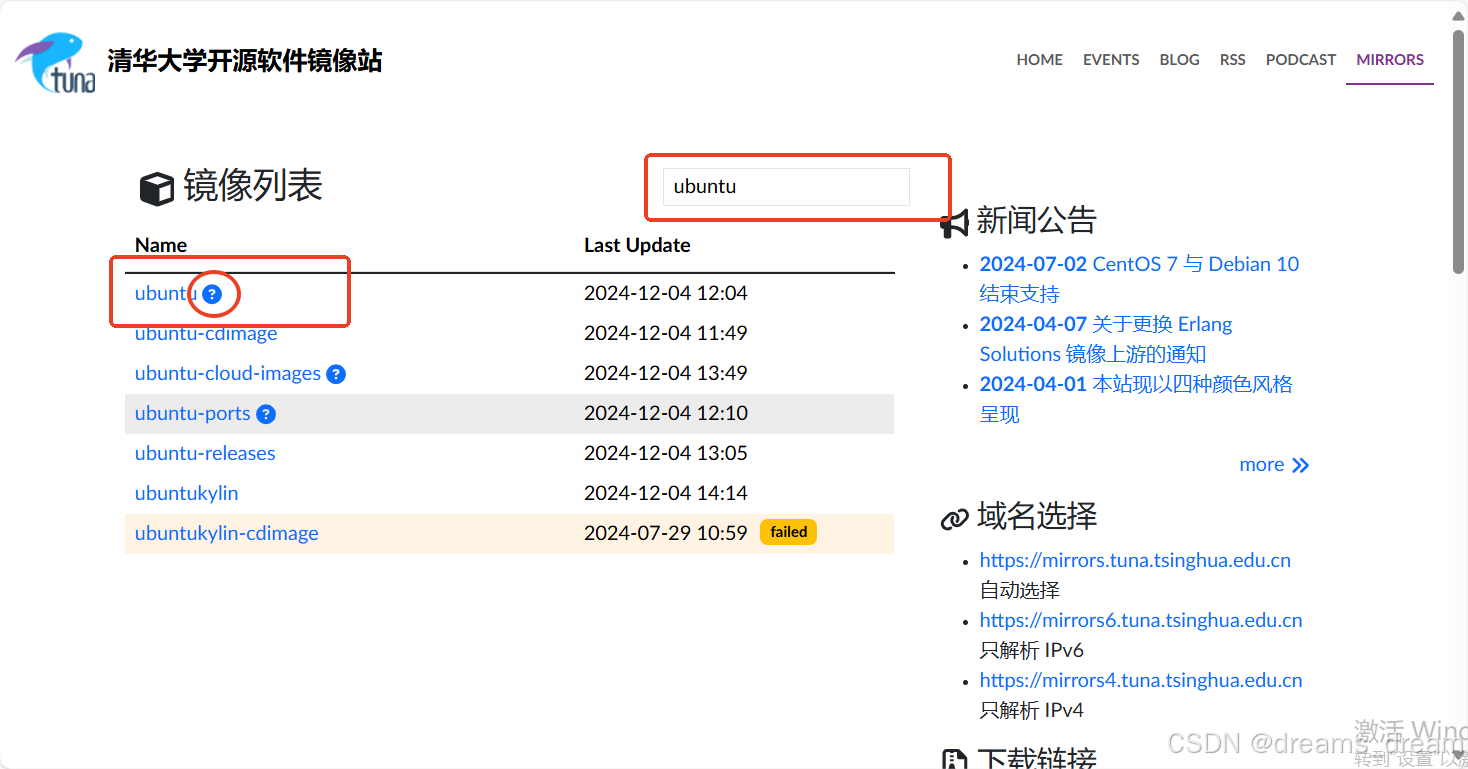Image resolution: width=1468 pixels, height=769 pixels.
Task: Open the ubuntu-ports mirror link
Action: 193,413
